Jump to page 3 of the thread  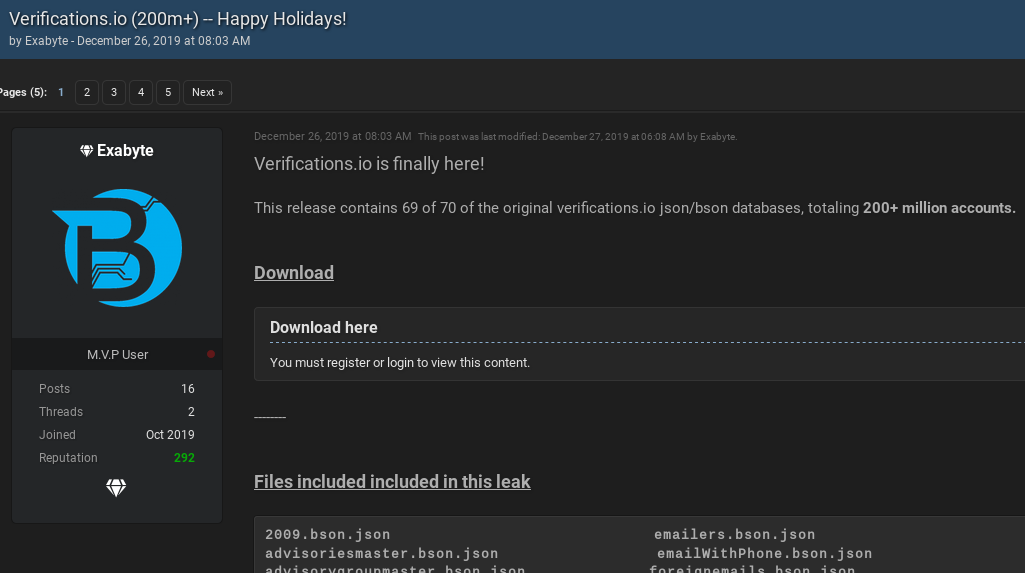[x=114, y=92]
